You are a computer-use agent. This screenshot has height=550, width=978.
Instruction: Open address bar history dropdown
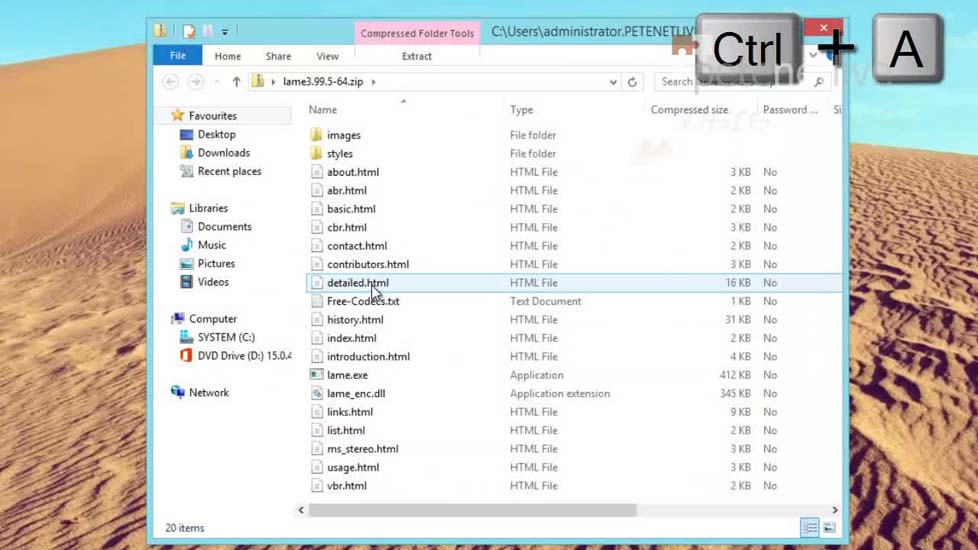click(613, 82)
